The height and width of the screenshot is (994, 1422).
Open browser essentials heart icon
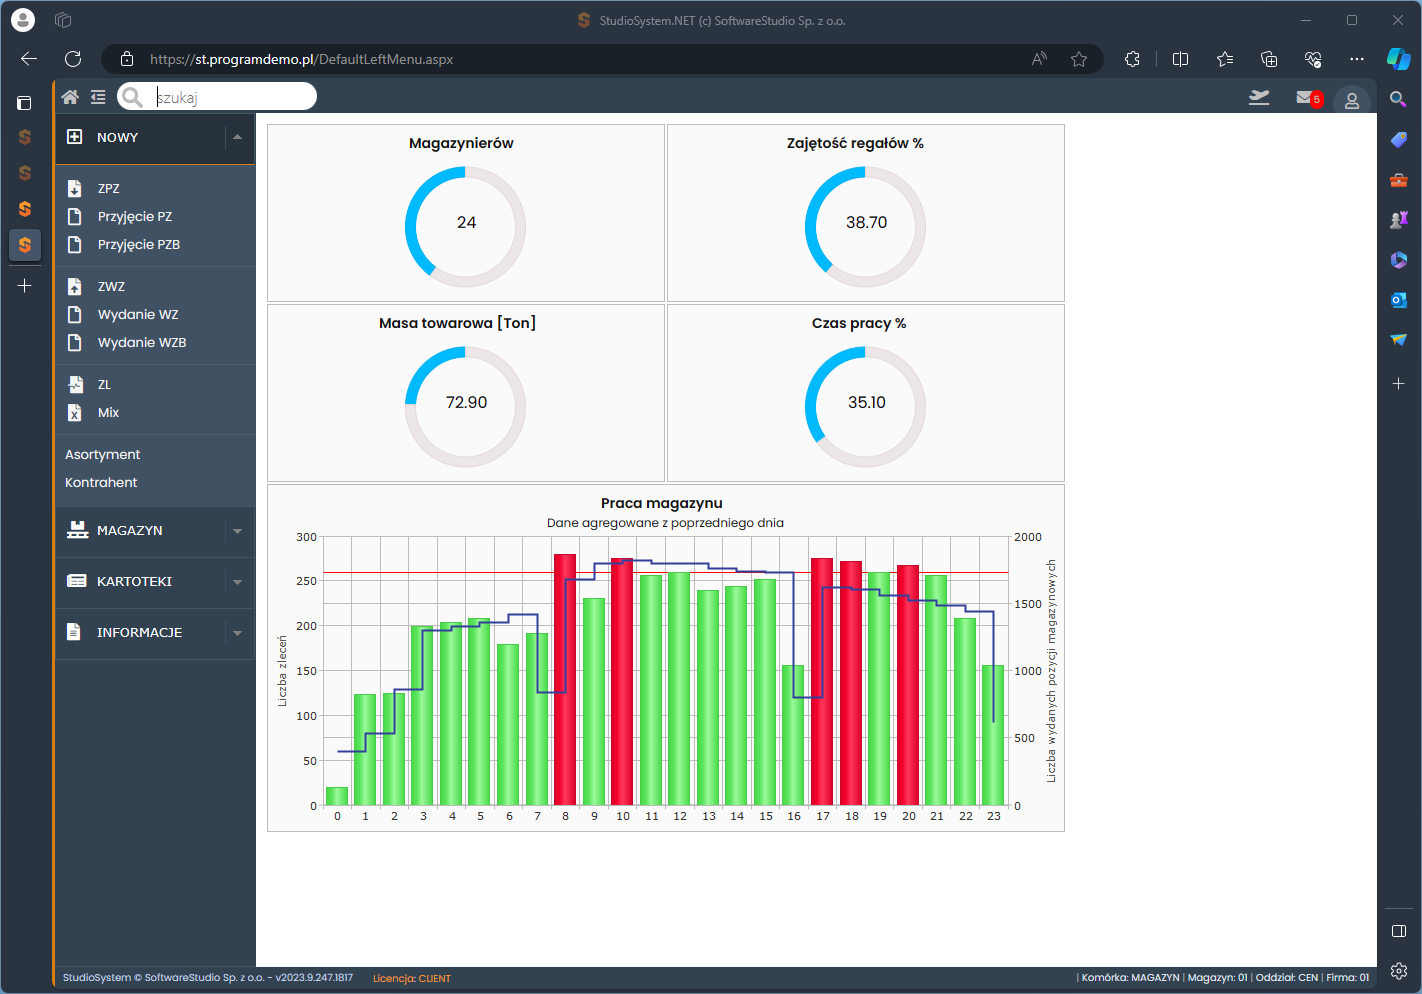click(1313, 59)
